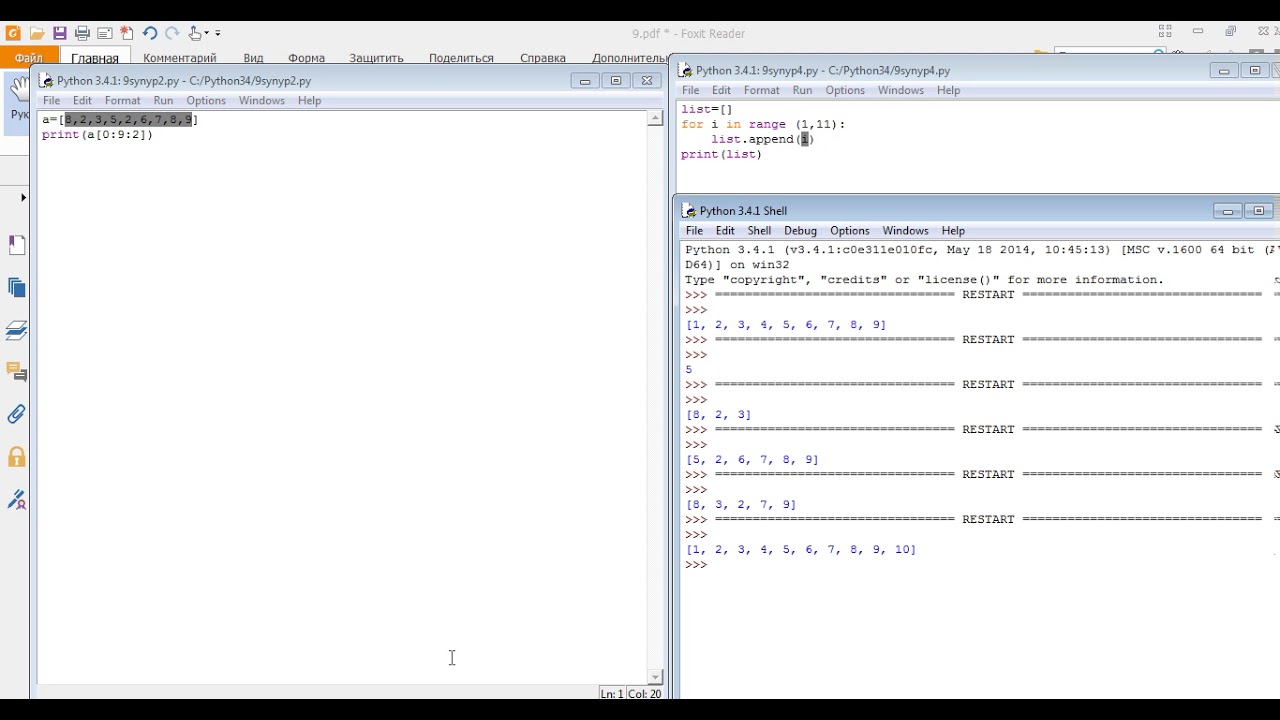This screenshot has width=1280, height=720.
Task: Click the print(list) line in 9synyp4.py
Action: pos(721,154)
